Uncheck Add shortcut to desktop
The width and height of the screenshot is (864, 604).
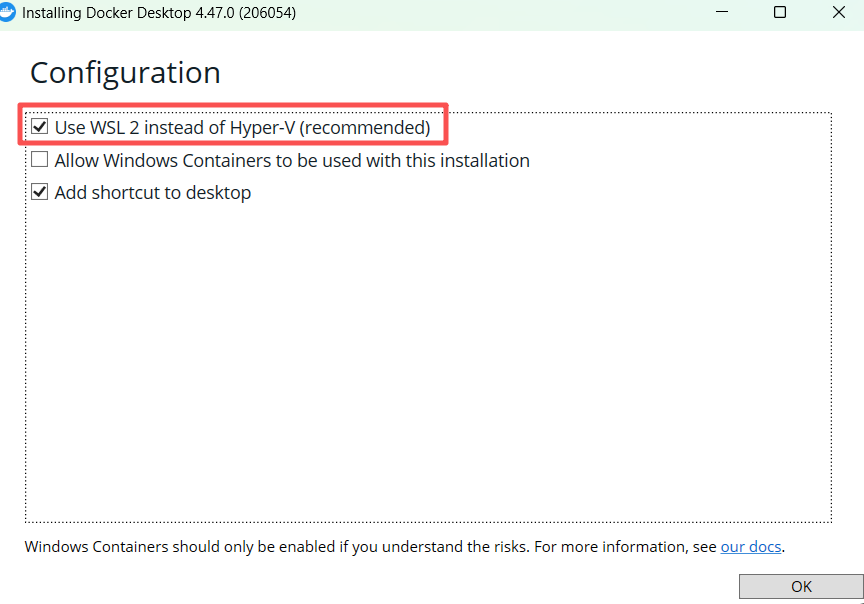(40, 192)
